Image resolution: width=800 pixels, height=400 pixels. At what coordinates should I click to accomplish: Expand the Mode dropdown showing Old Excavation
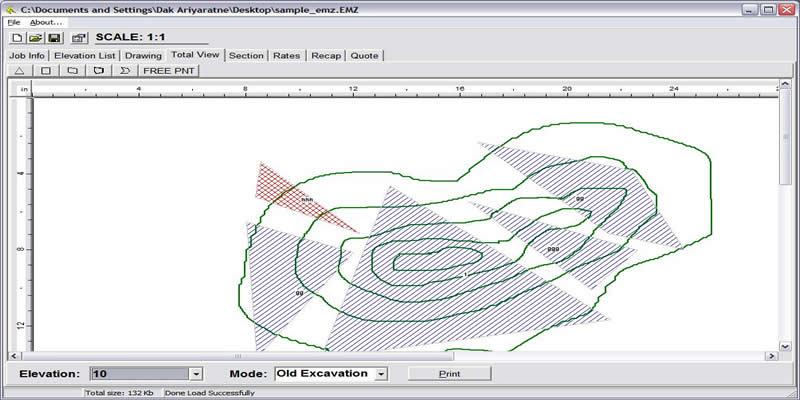[381, 374]
